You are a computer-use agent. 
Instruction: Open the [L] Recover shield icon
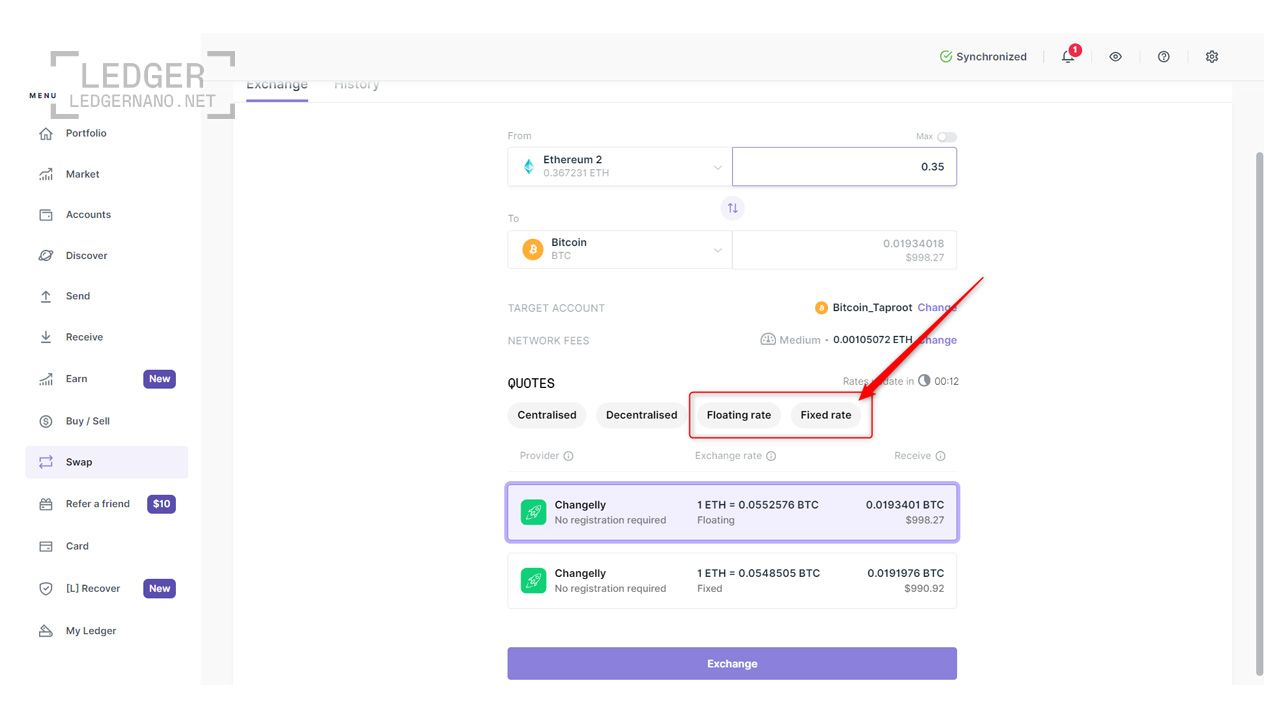[46, 588]
